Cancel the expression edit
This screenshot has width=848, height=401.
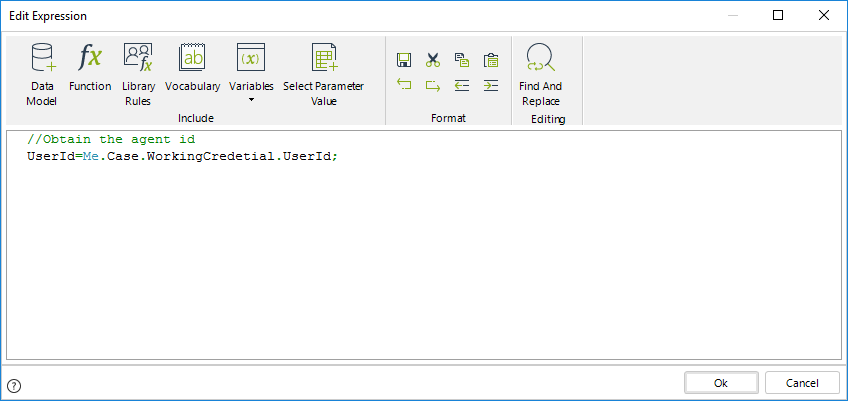point(802,383)
